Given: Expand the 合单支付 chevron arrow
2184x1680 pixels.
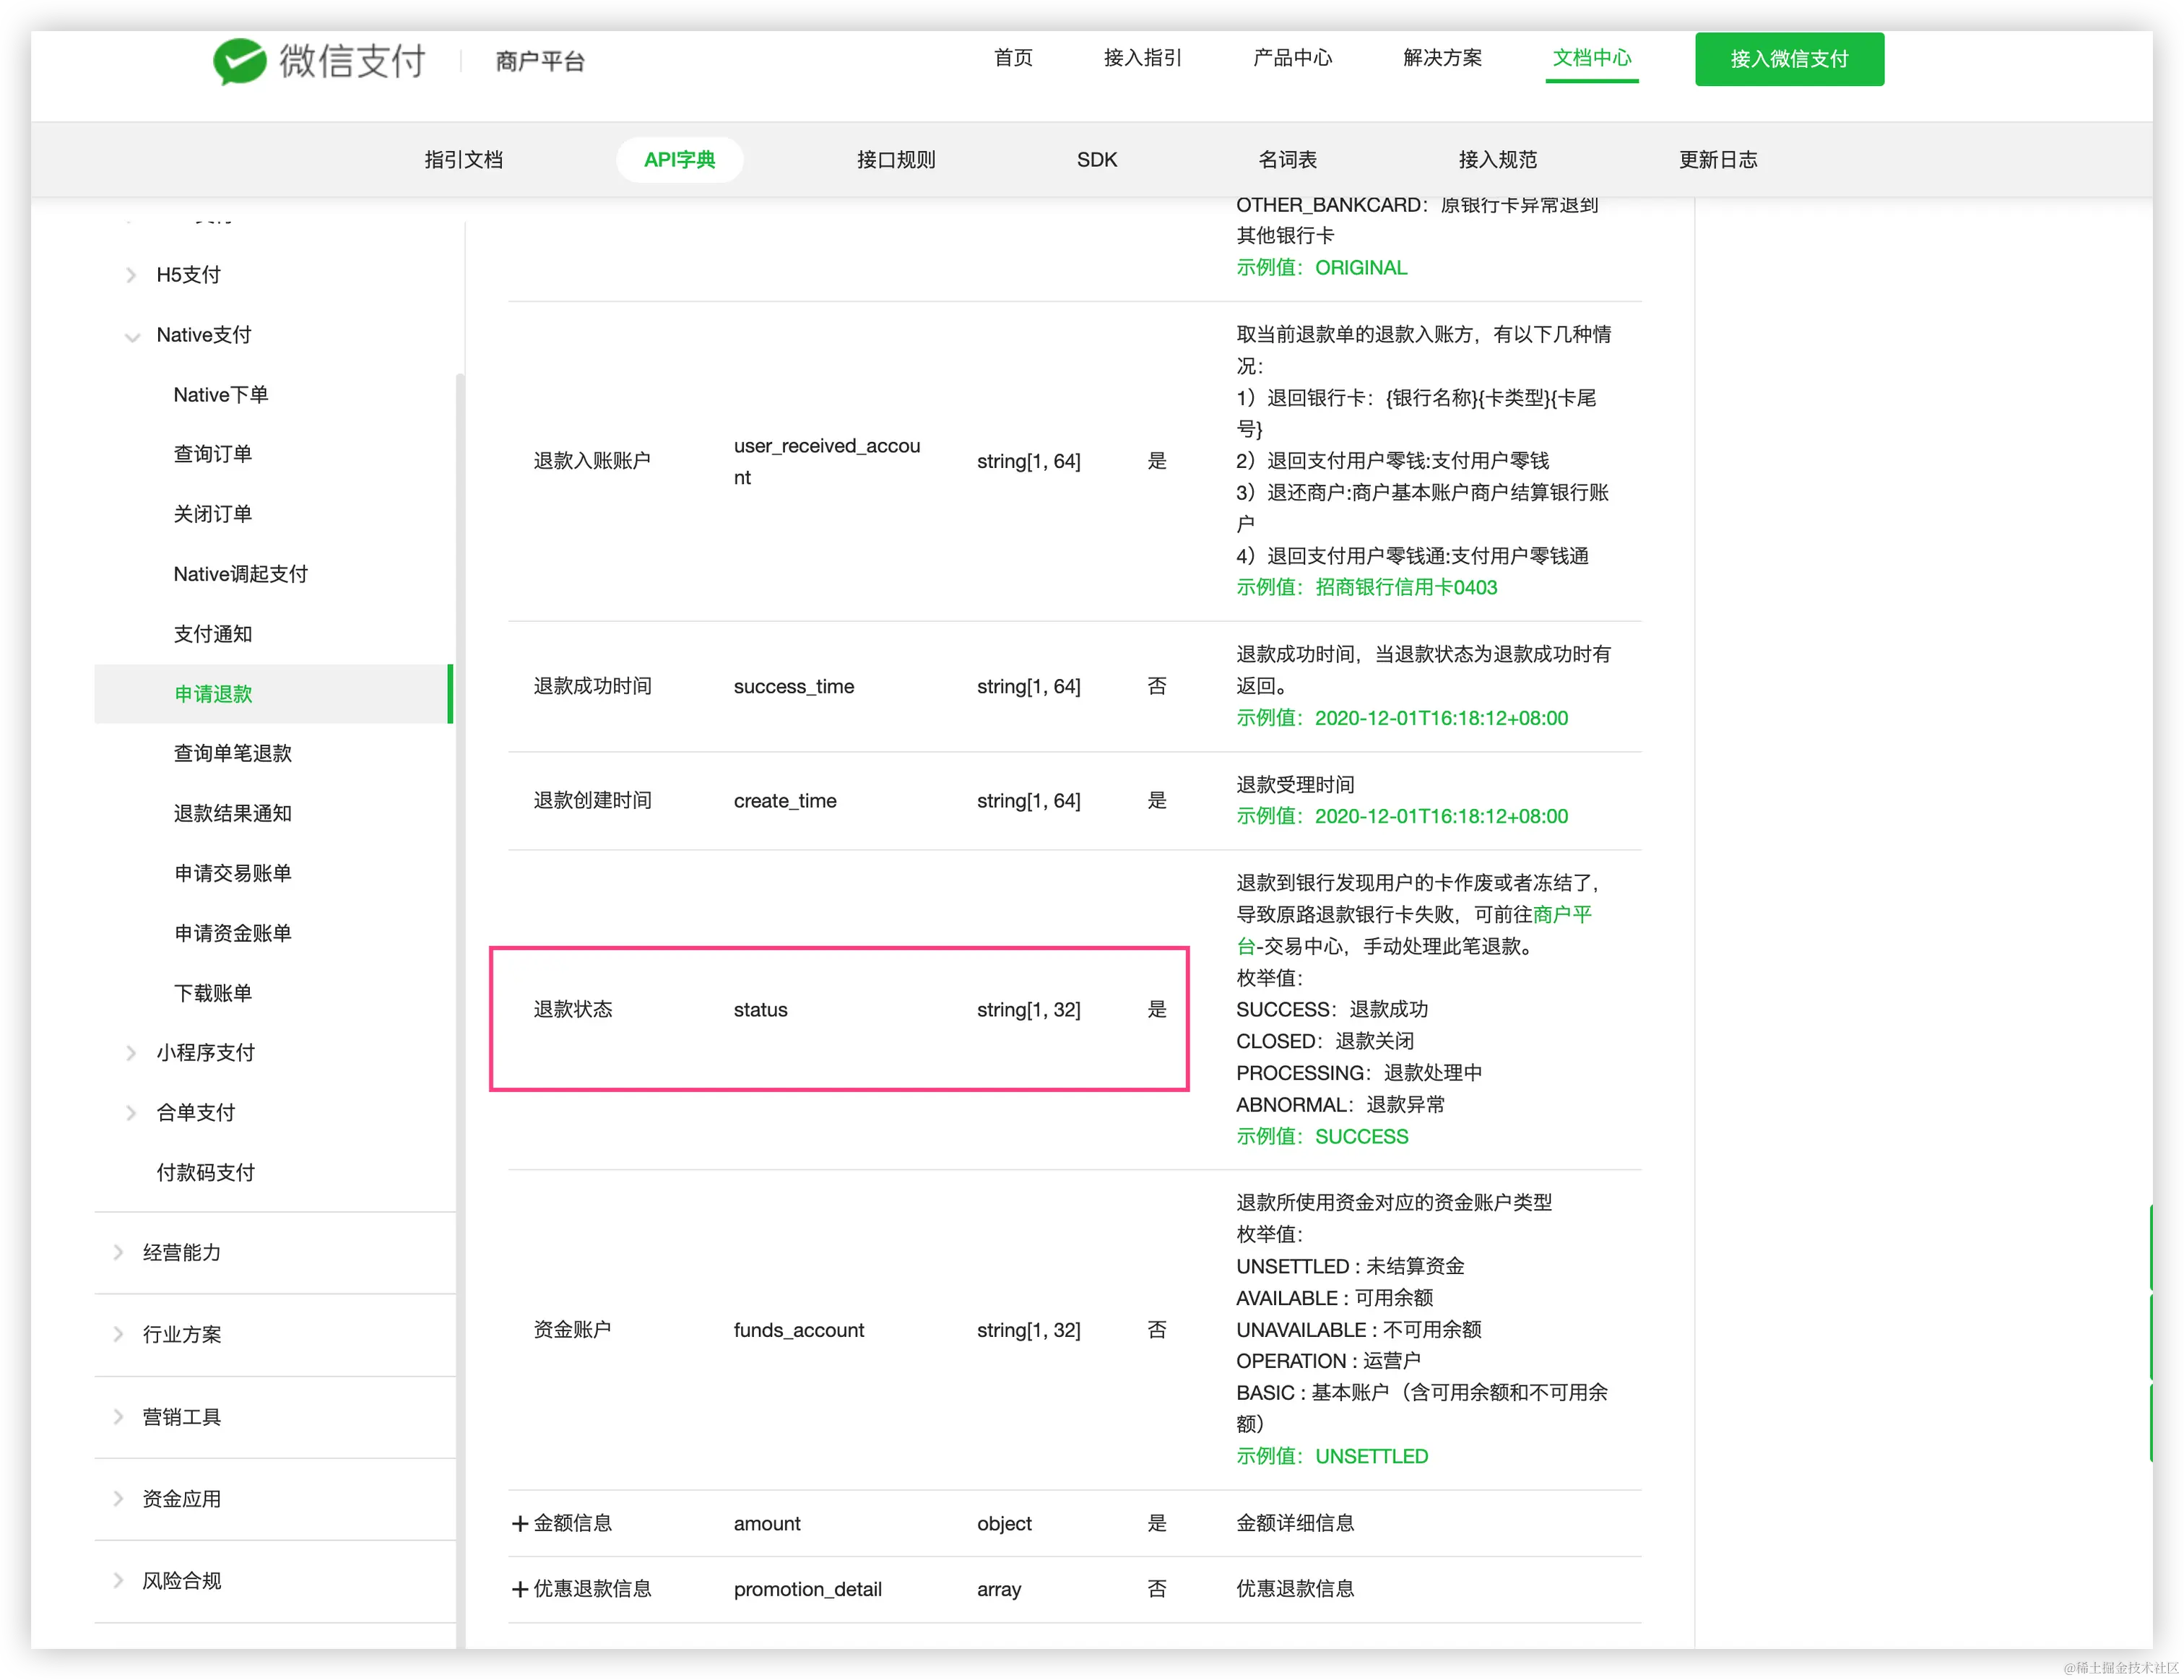Looking at the screenshot, I should click(131, 1113).
